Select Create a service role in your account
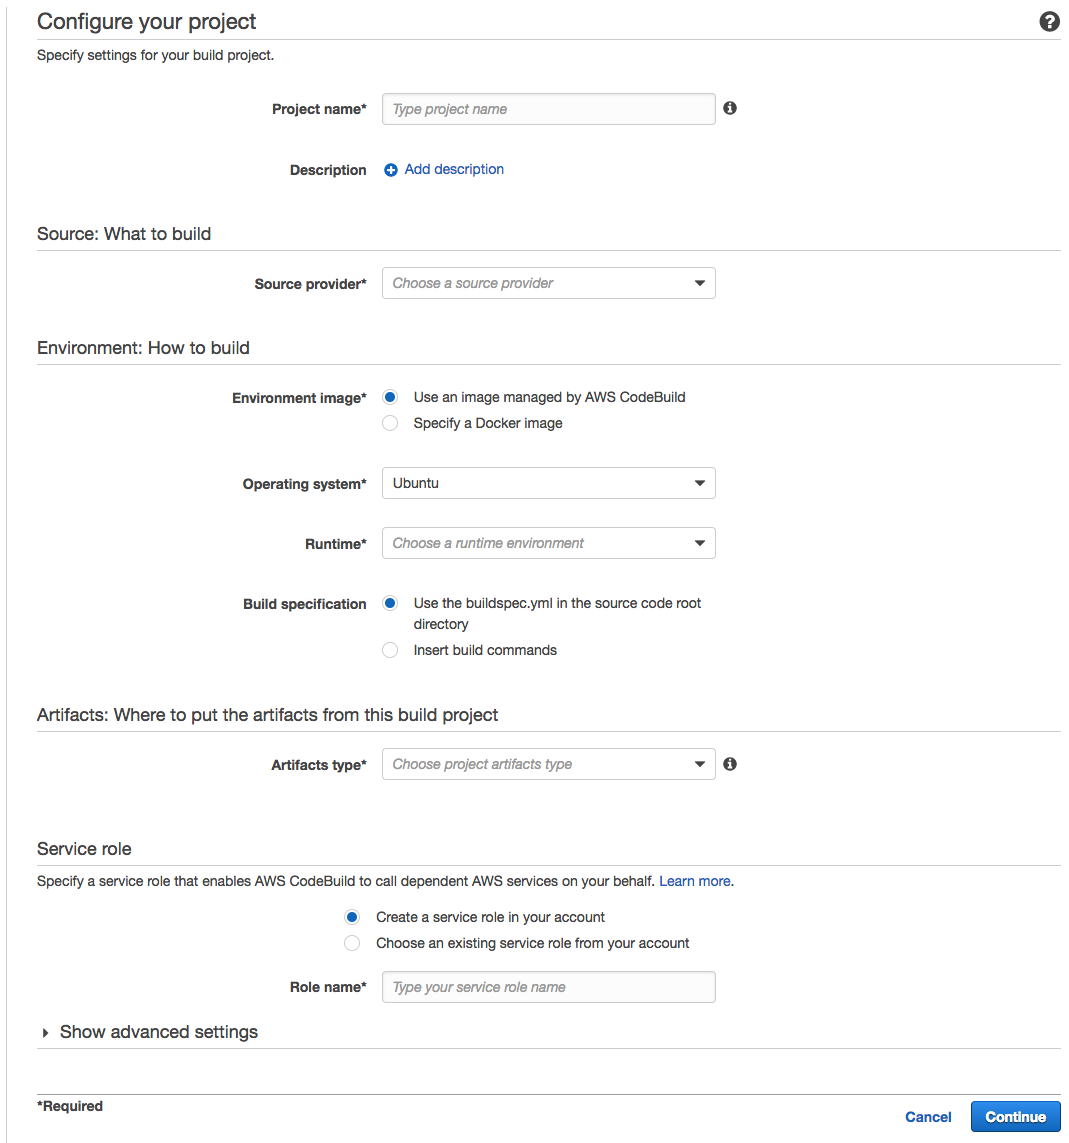Image resolution: width=1069 pixels, height=1143 pixels. tap(352, 917)
